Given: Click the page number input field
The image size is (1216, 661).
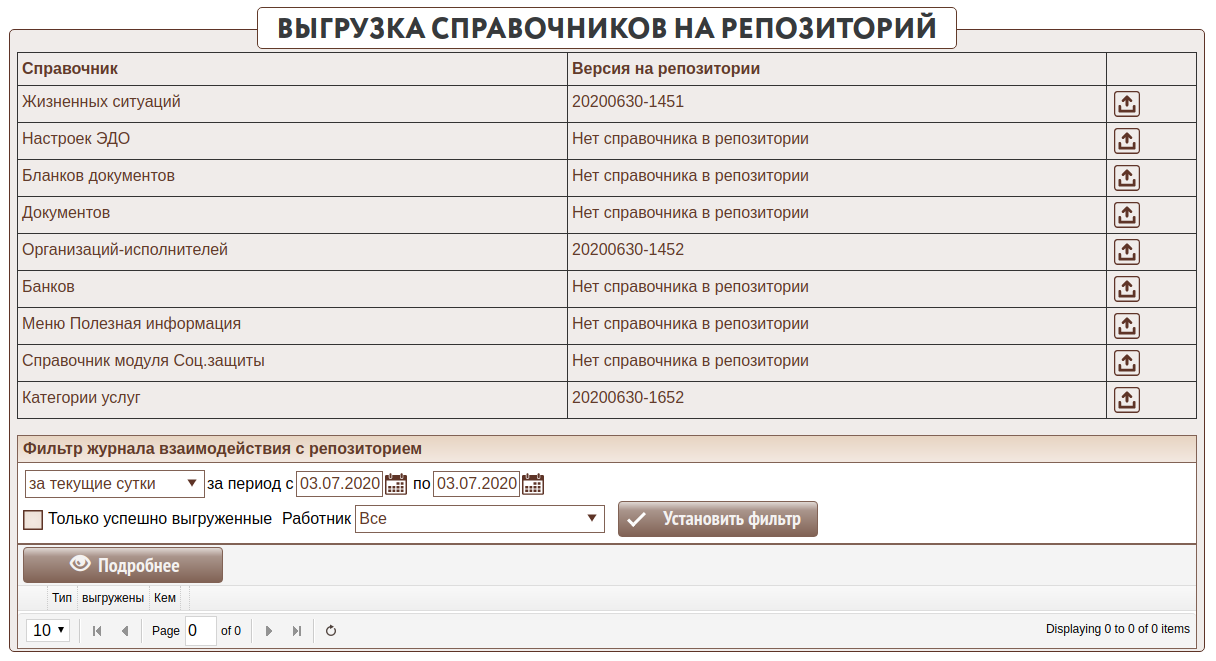Looking at the screenshot, I should (200, 631).
